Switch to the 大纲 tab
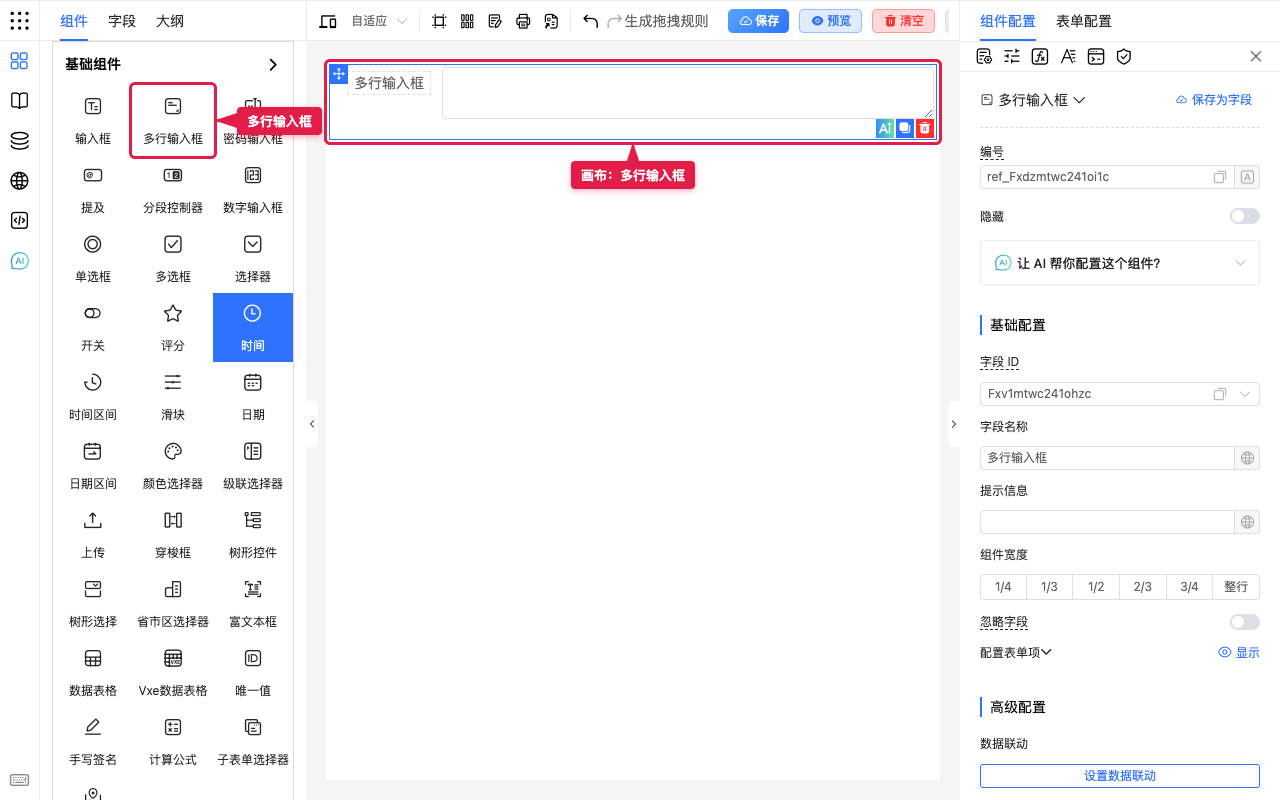The width and height of the screenshot is (1280, 800). [170, 21]
